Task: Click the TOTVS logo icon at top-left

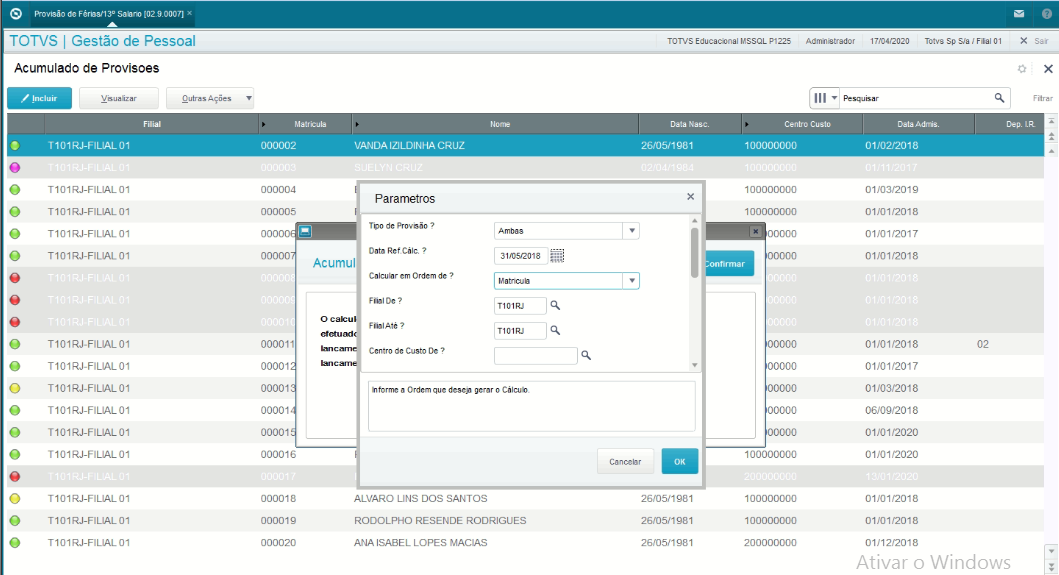Action: (16, 14)
